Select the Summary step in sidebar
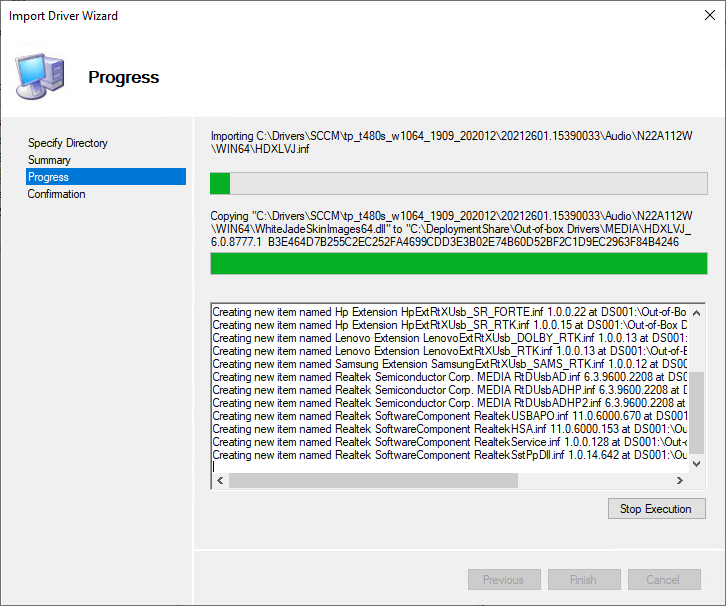 tap(49, 160)
